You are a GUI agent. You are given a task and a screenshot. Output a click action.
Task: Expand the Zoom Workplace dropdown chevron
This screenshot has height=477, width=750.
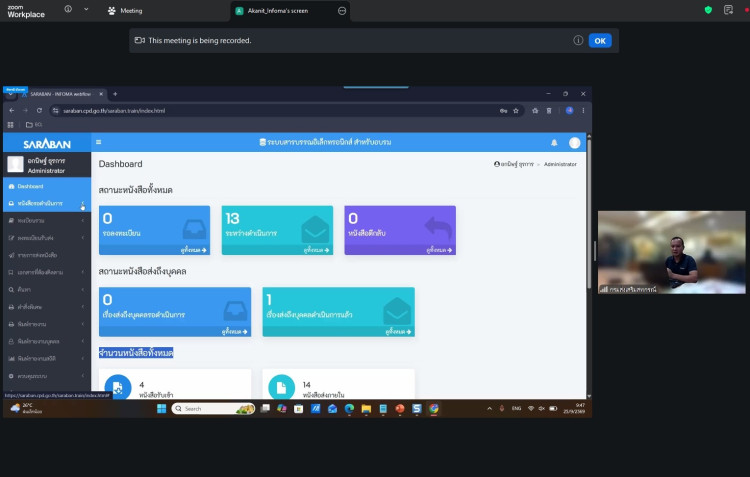pos(86,9)
